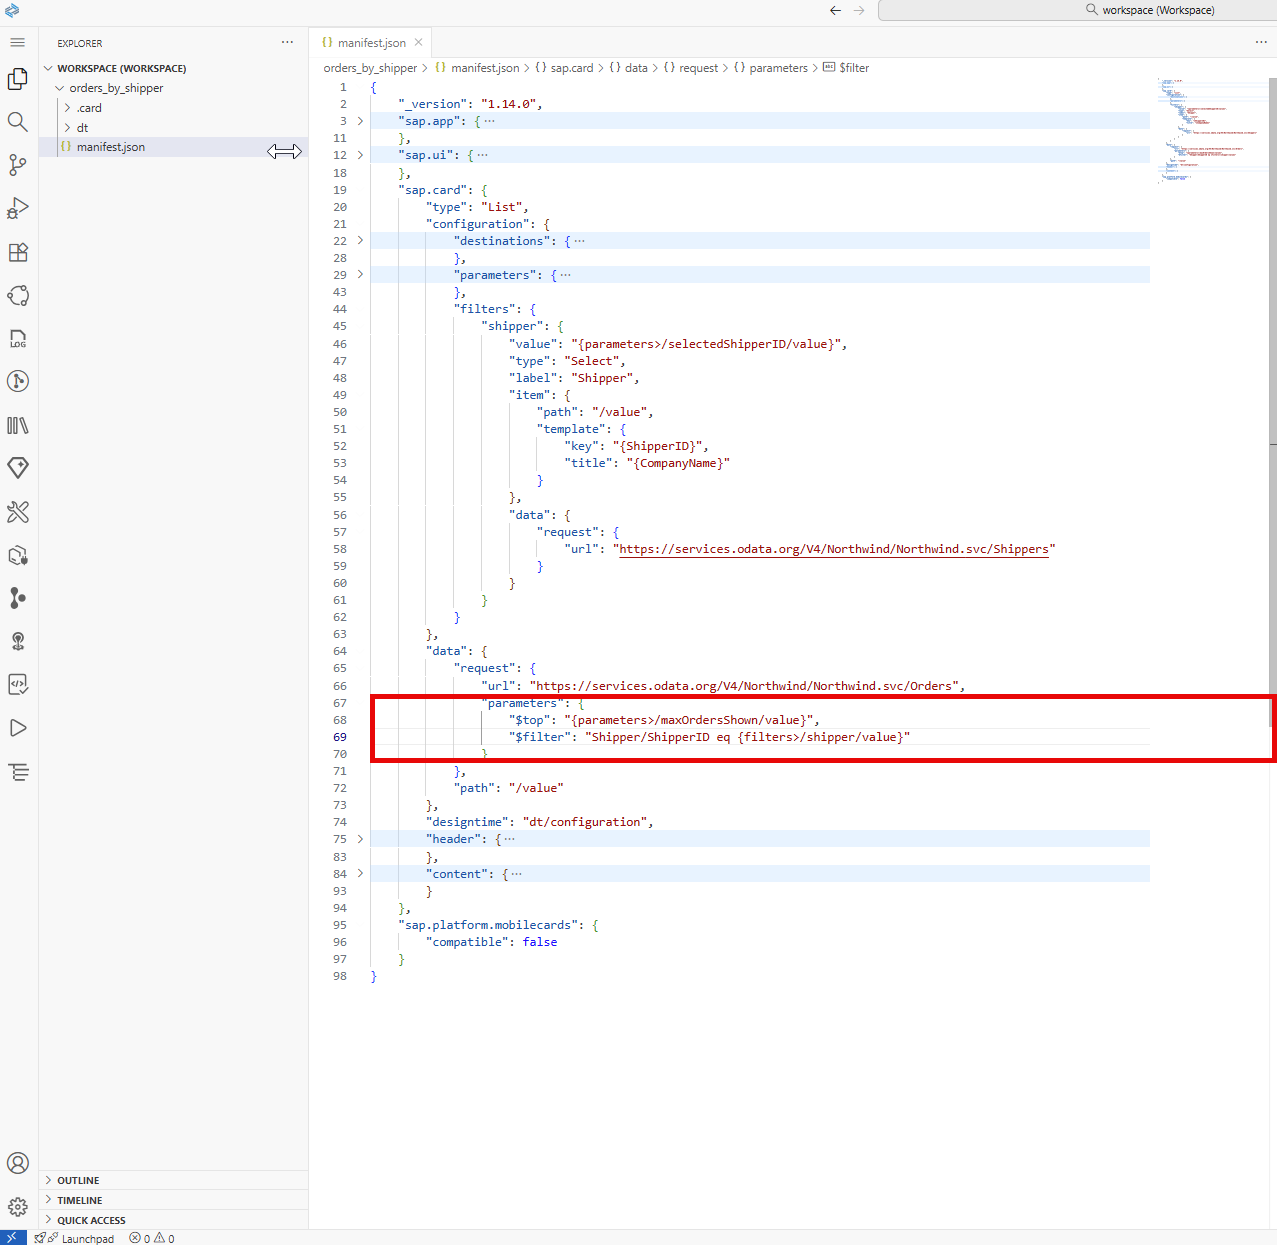Viewport: 1277px width, 1245px height.
Task: Unfold the "destinations" block at line 22
Action: (360, 240)
